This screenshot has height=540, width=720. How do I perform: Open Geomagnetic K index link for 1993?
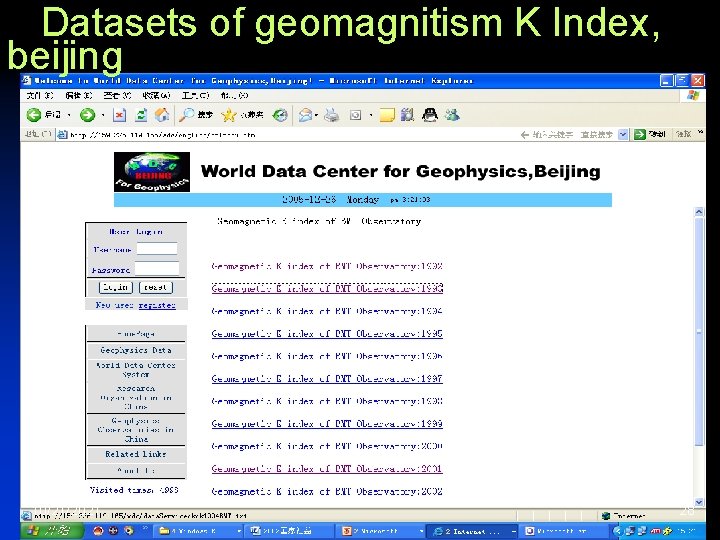(327, 289)
